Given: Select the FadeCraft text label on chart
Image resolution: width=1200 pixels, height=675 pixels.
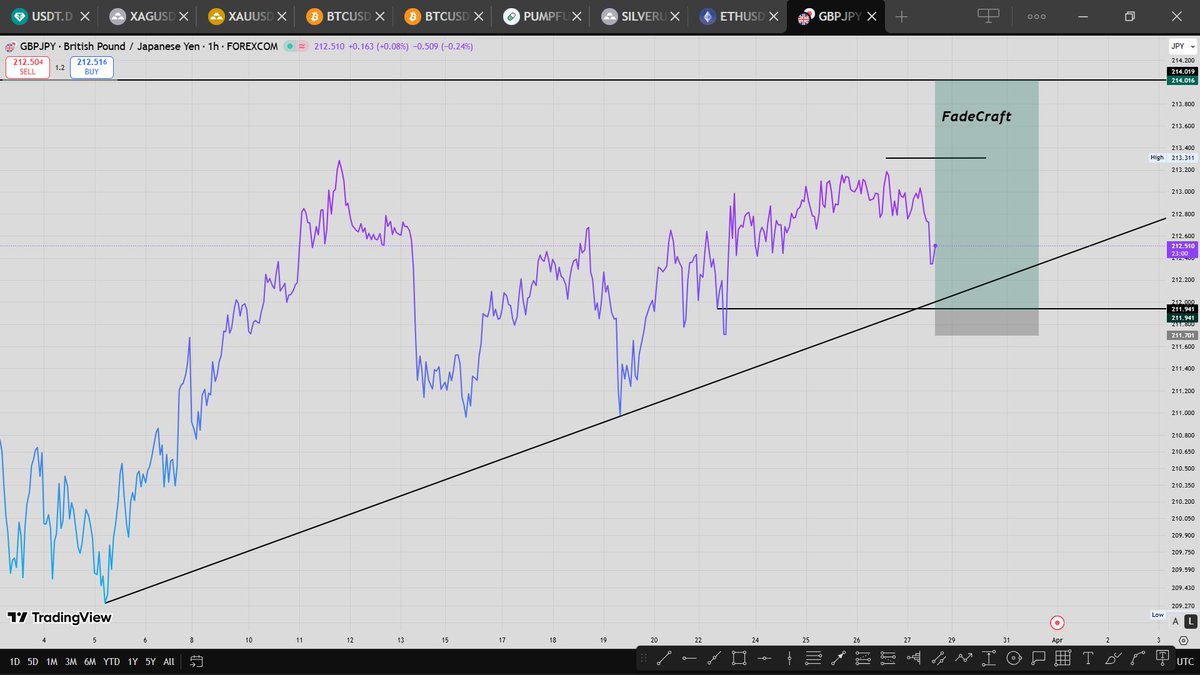Looking at the screenshot, I should 977,116.
